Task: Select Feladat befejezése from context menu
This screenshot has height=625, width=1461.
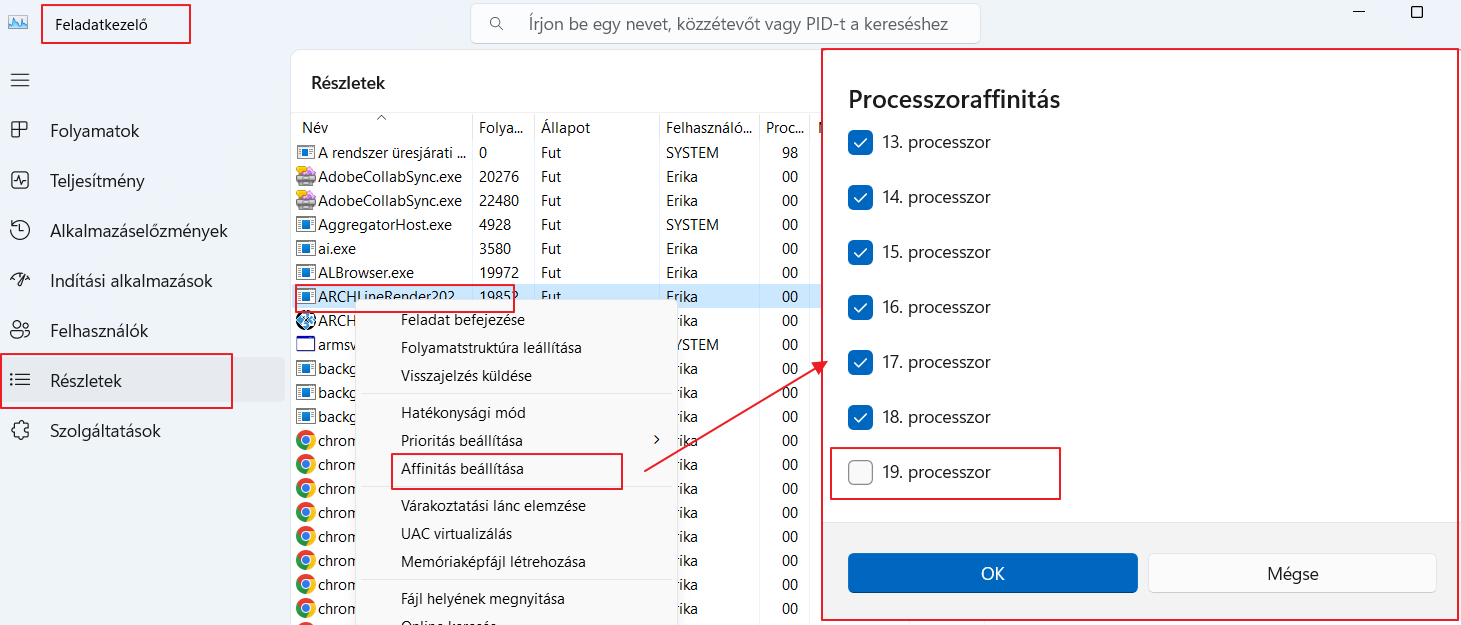Action: (463, 320)
